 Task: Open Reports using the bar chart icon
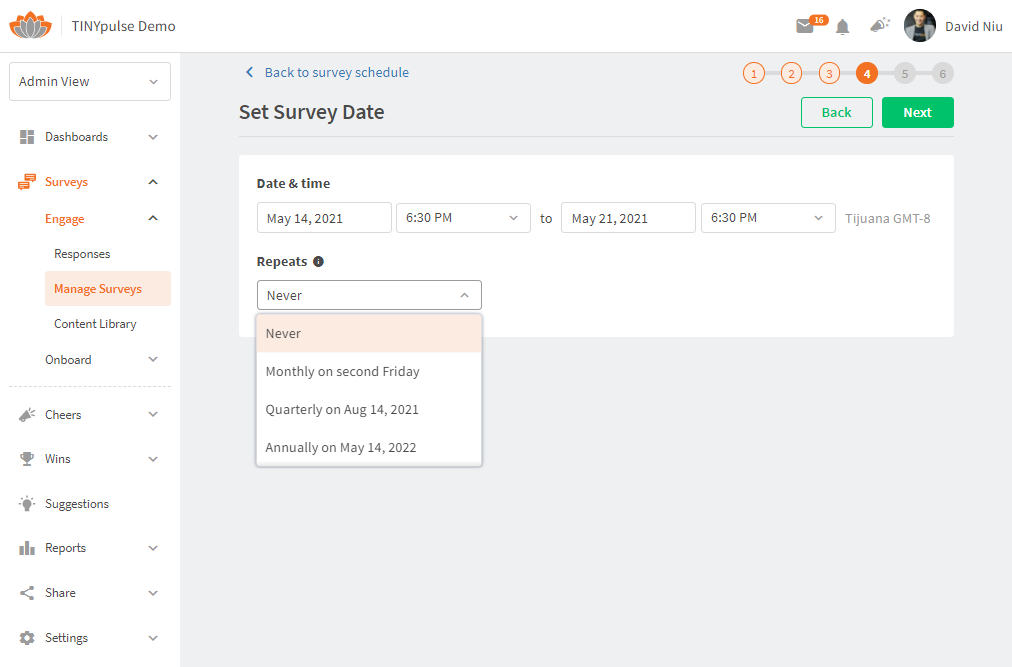click(x=27, y=547)
